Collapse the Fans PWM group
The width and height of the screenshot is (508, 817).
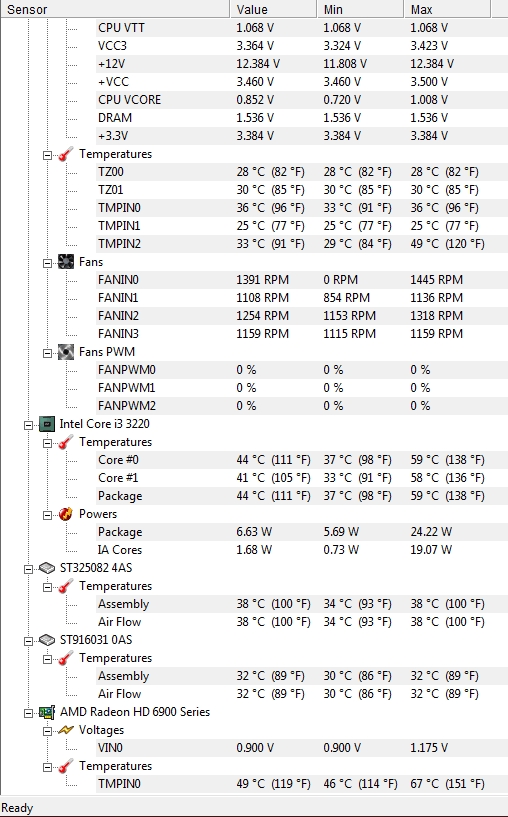pos(47,354)
